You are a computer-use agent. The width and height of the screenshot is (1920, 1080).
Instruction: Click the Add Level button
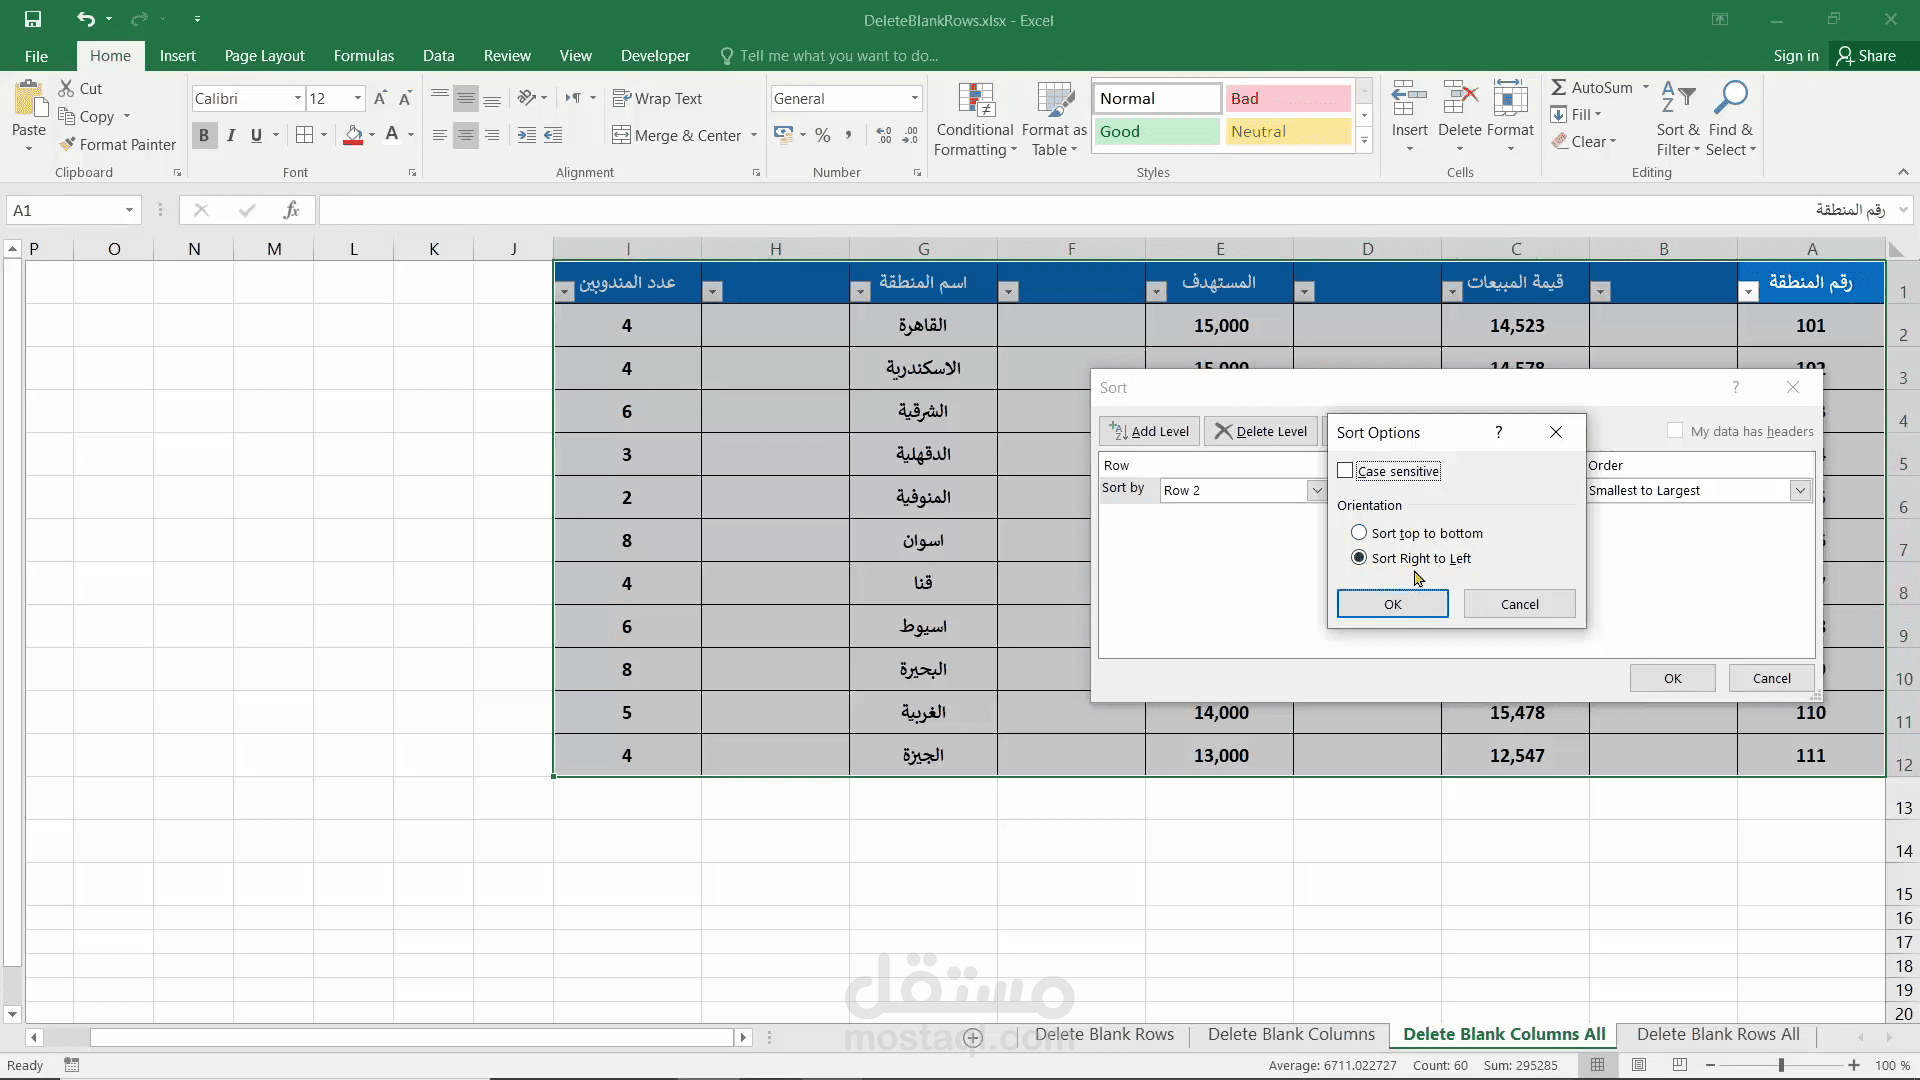pos(1149,431)
